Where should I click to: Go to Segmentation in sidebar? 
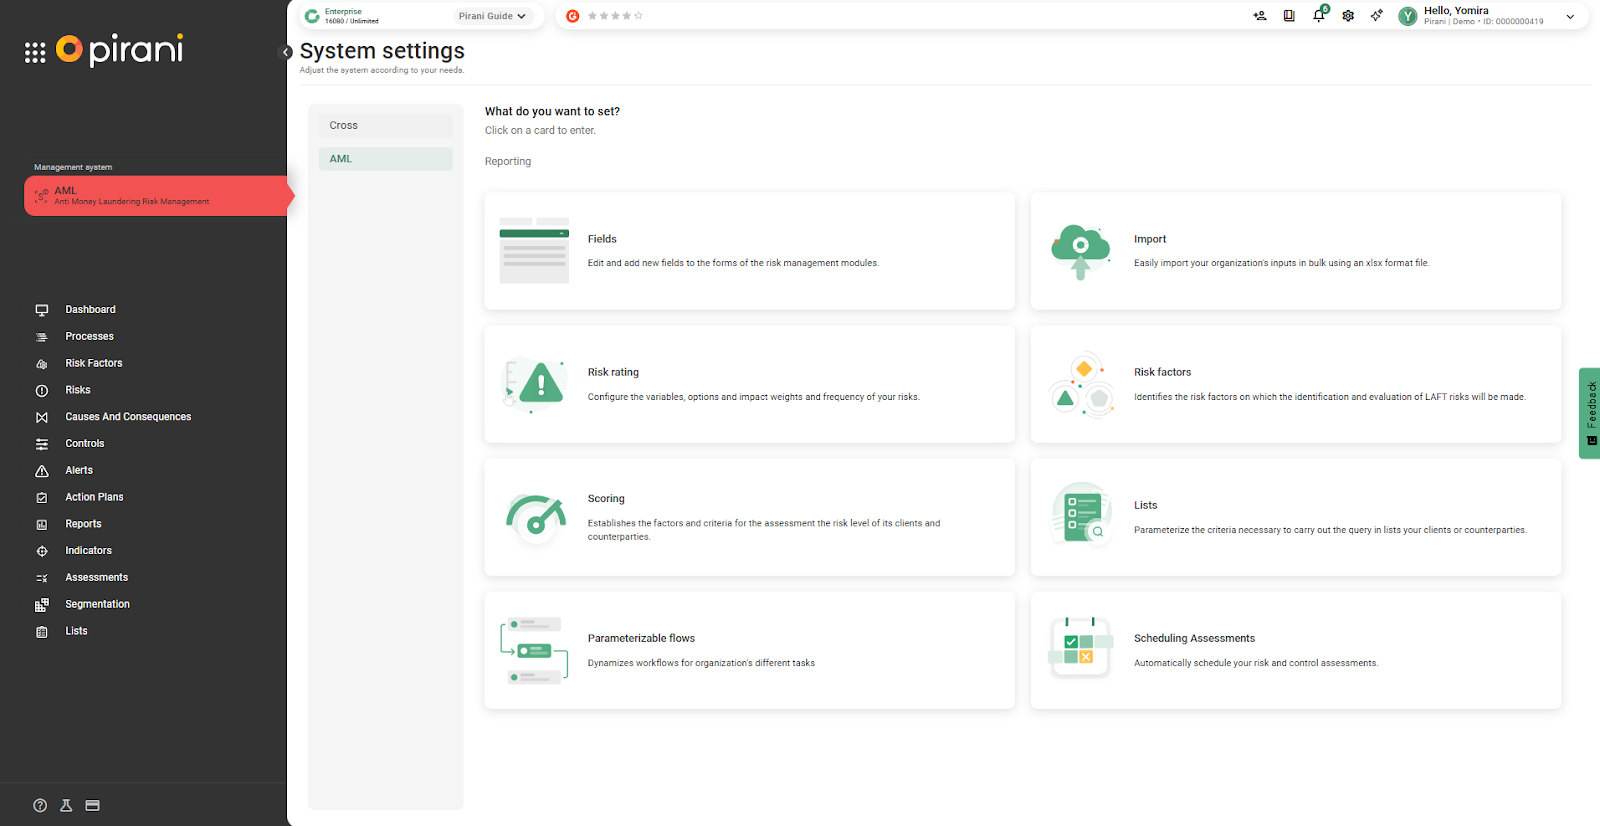(97, 605)
